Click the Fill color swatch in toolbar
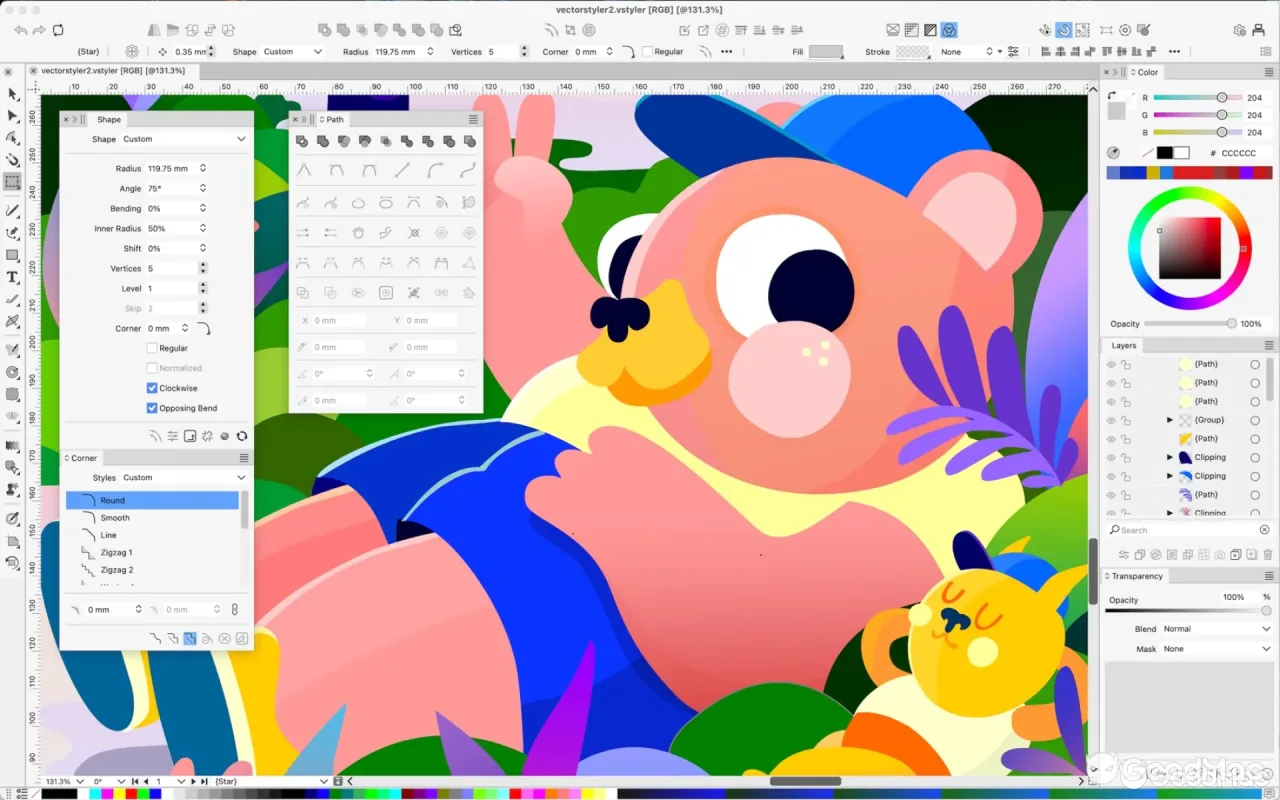The height and width of the screenshot is (800, 1280). 826,52
